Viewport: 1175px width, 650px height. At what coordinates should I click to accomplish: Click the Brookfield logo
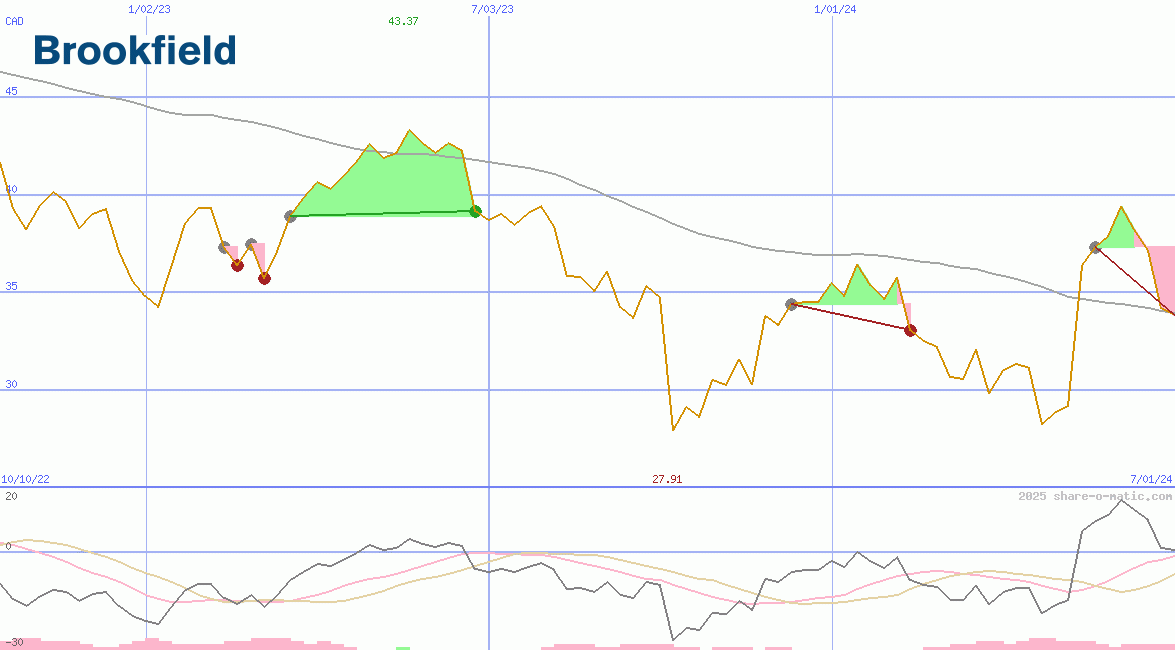[x=135, y=50]
